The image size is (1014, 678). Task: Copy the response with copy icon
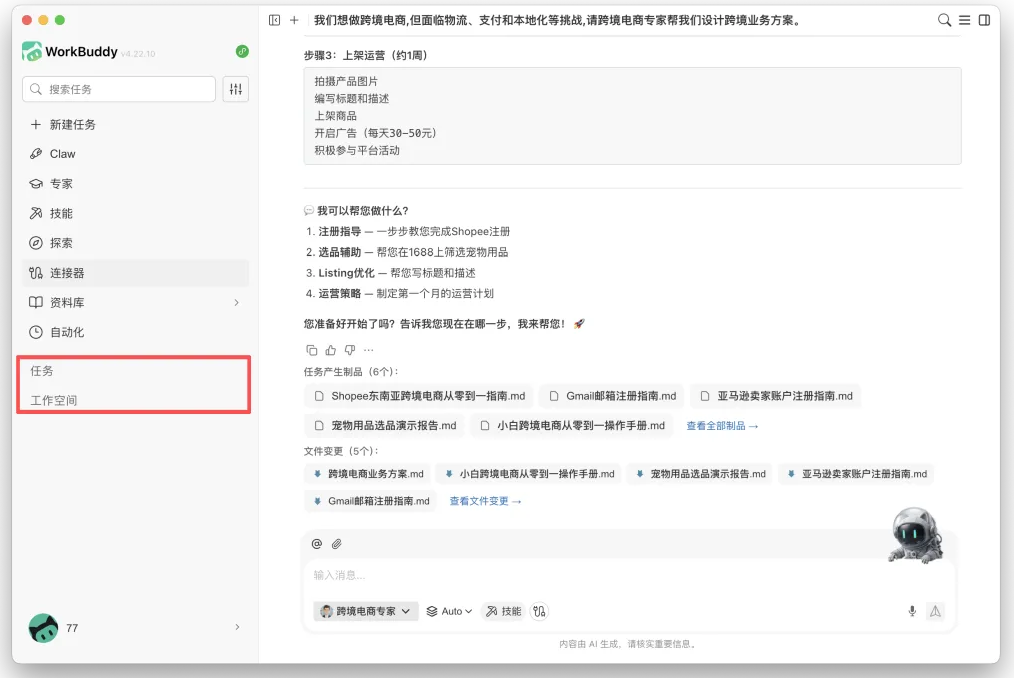(312, 350)
